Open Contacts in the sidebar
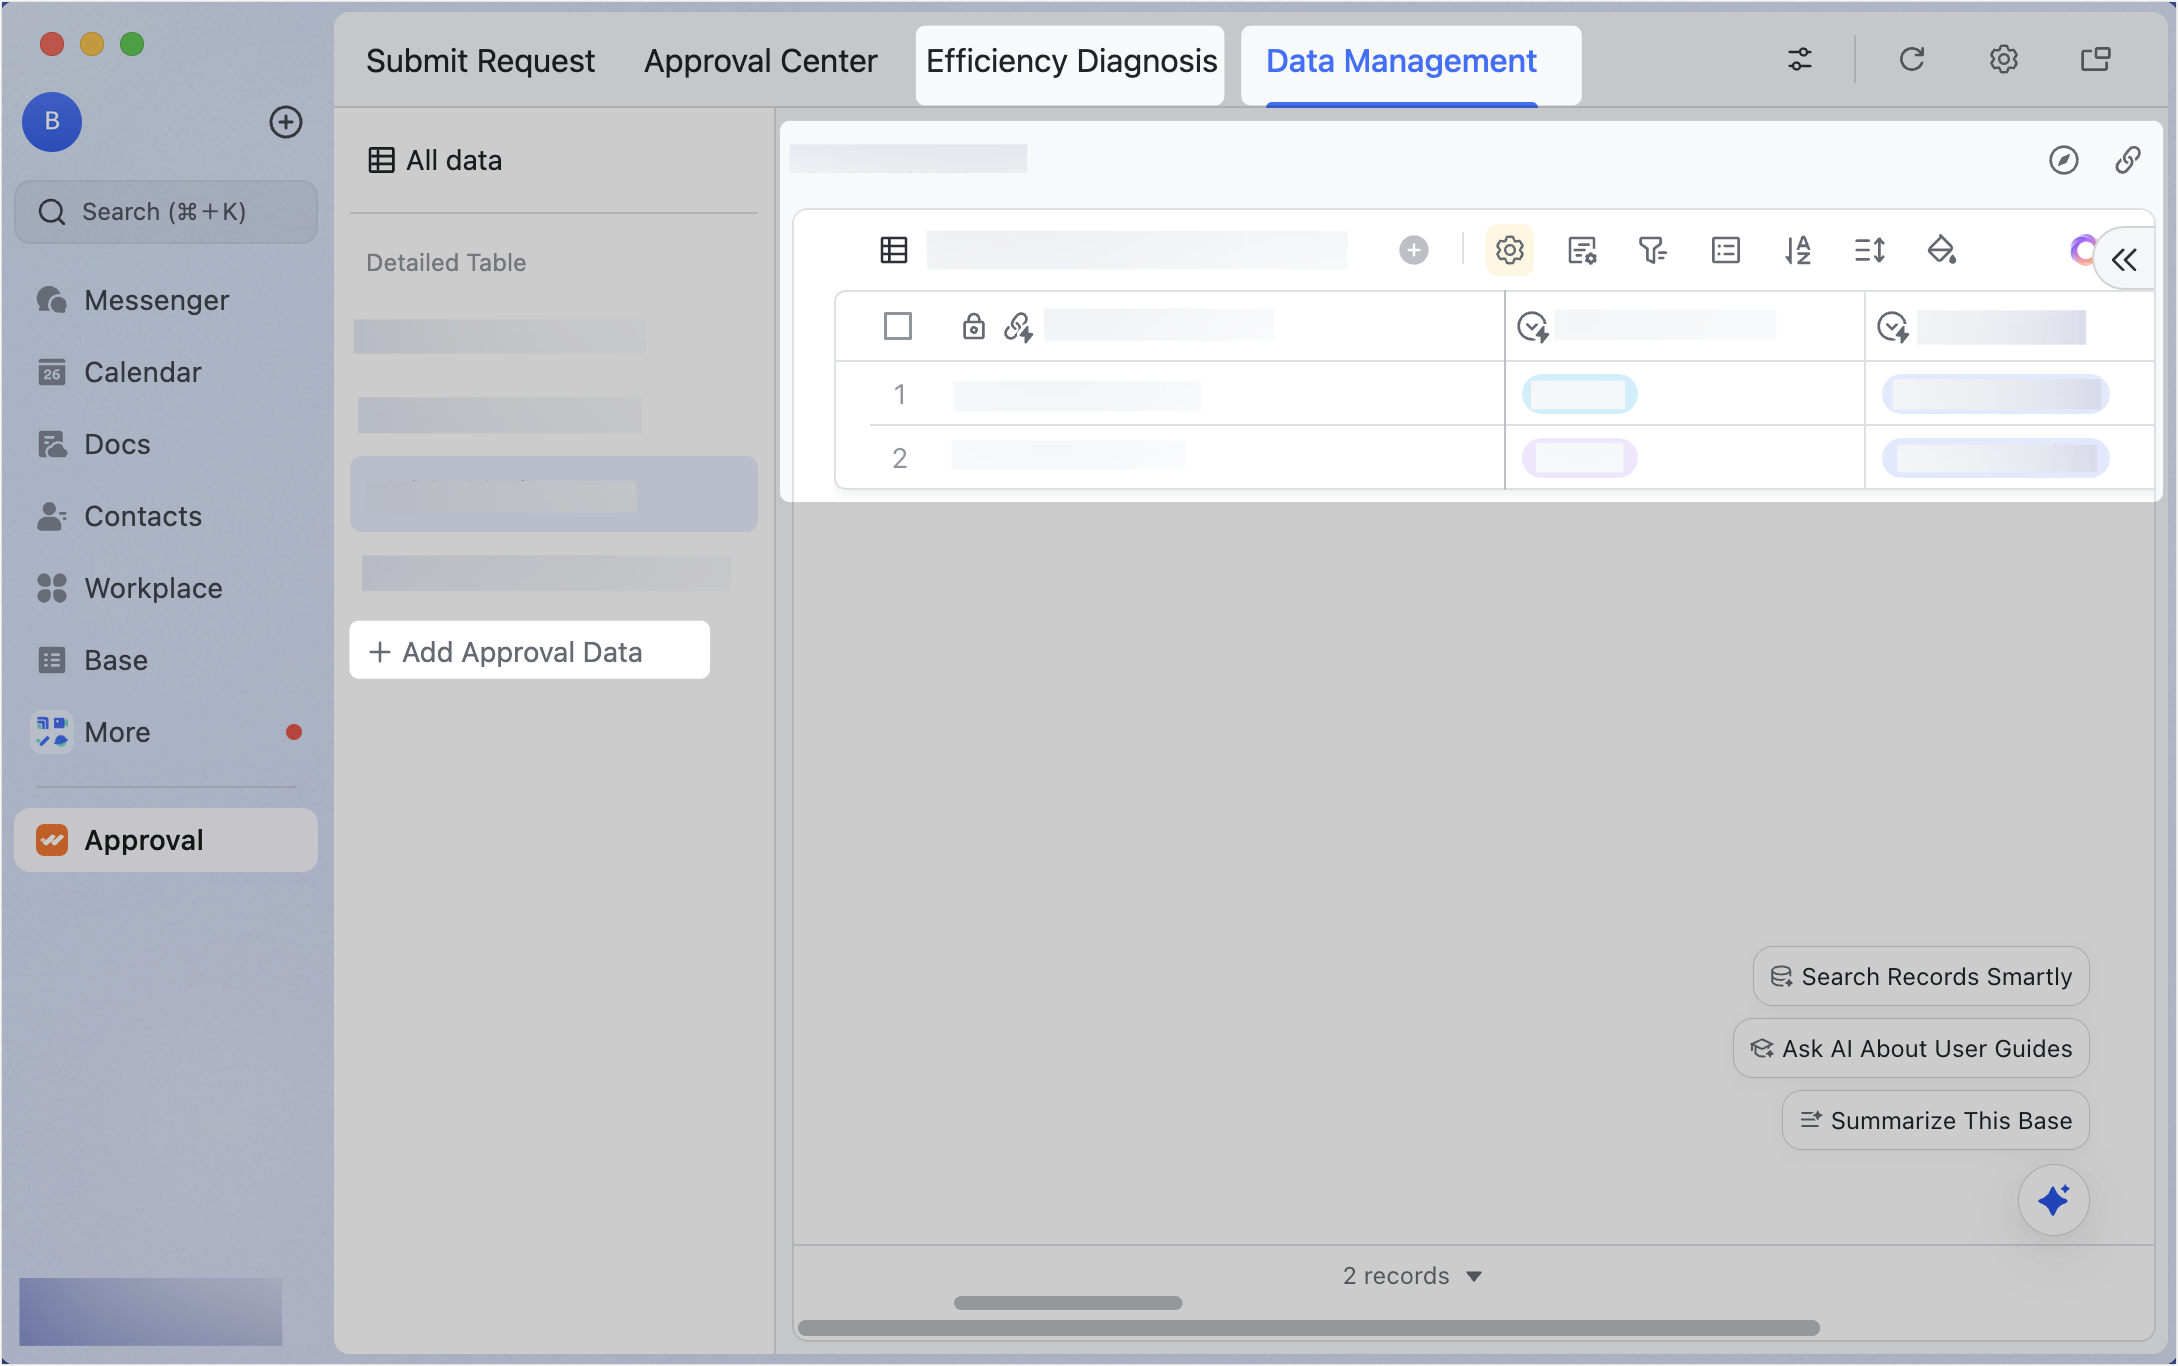This screenshot has height=1366, width=2178. click(165, 516)
